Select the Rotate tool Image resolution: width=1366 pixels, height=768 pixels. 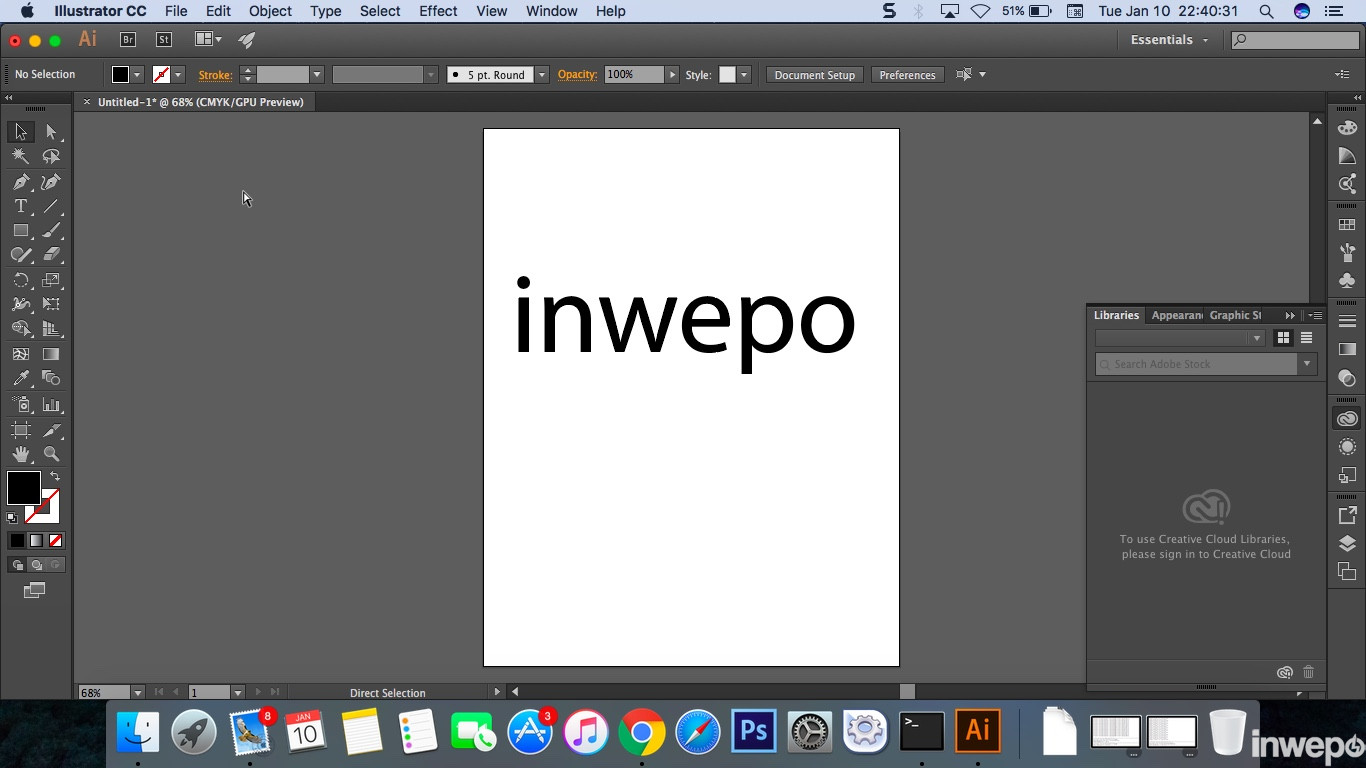pyautogui.click(x=21, y=280)
